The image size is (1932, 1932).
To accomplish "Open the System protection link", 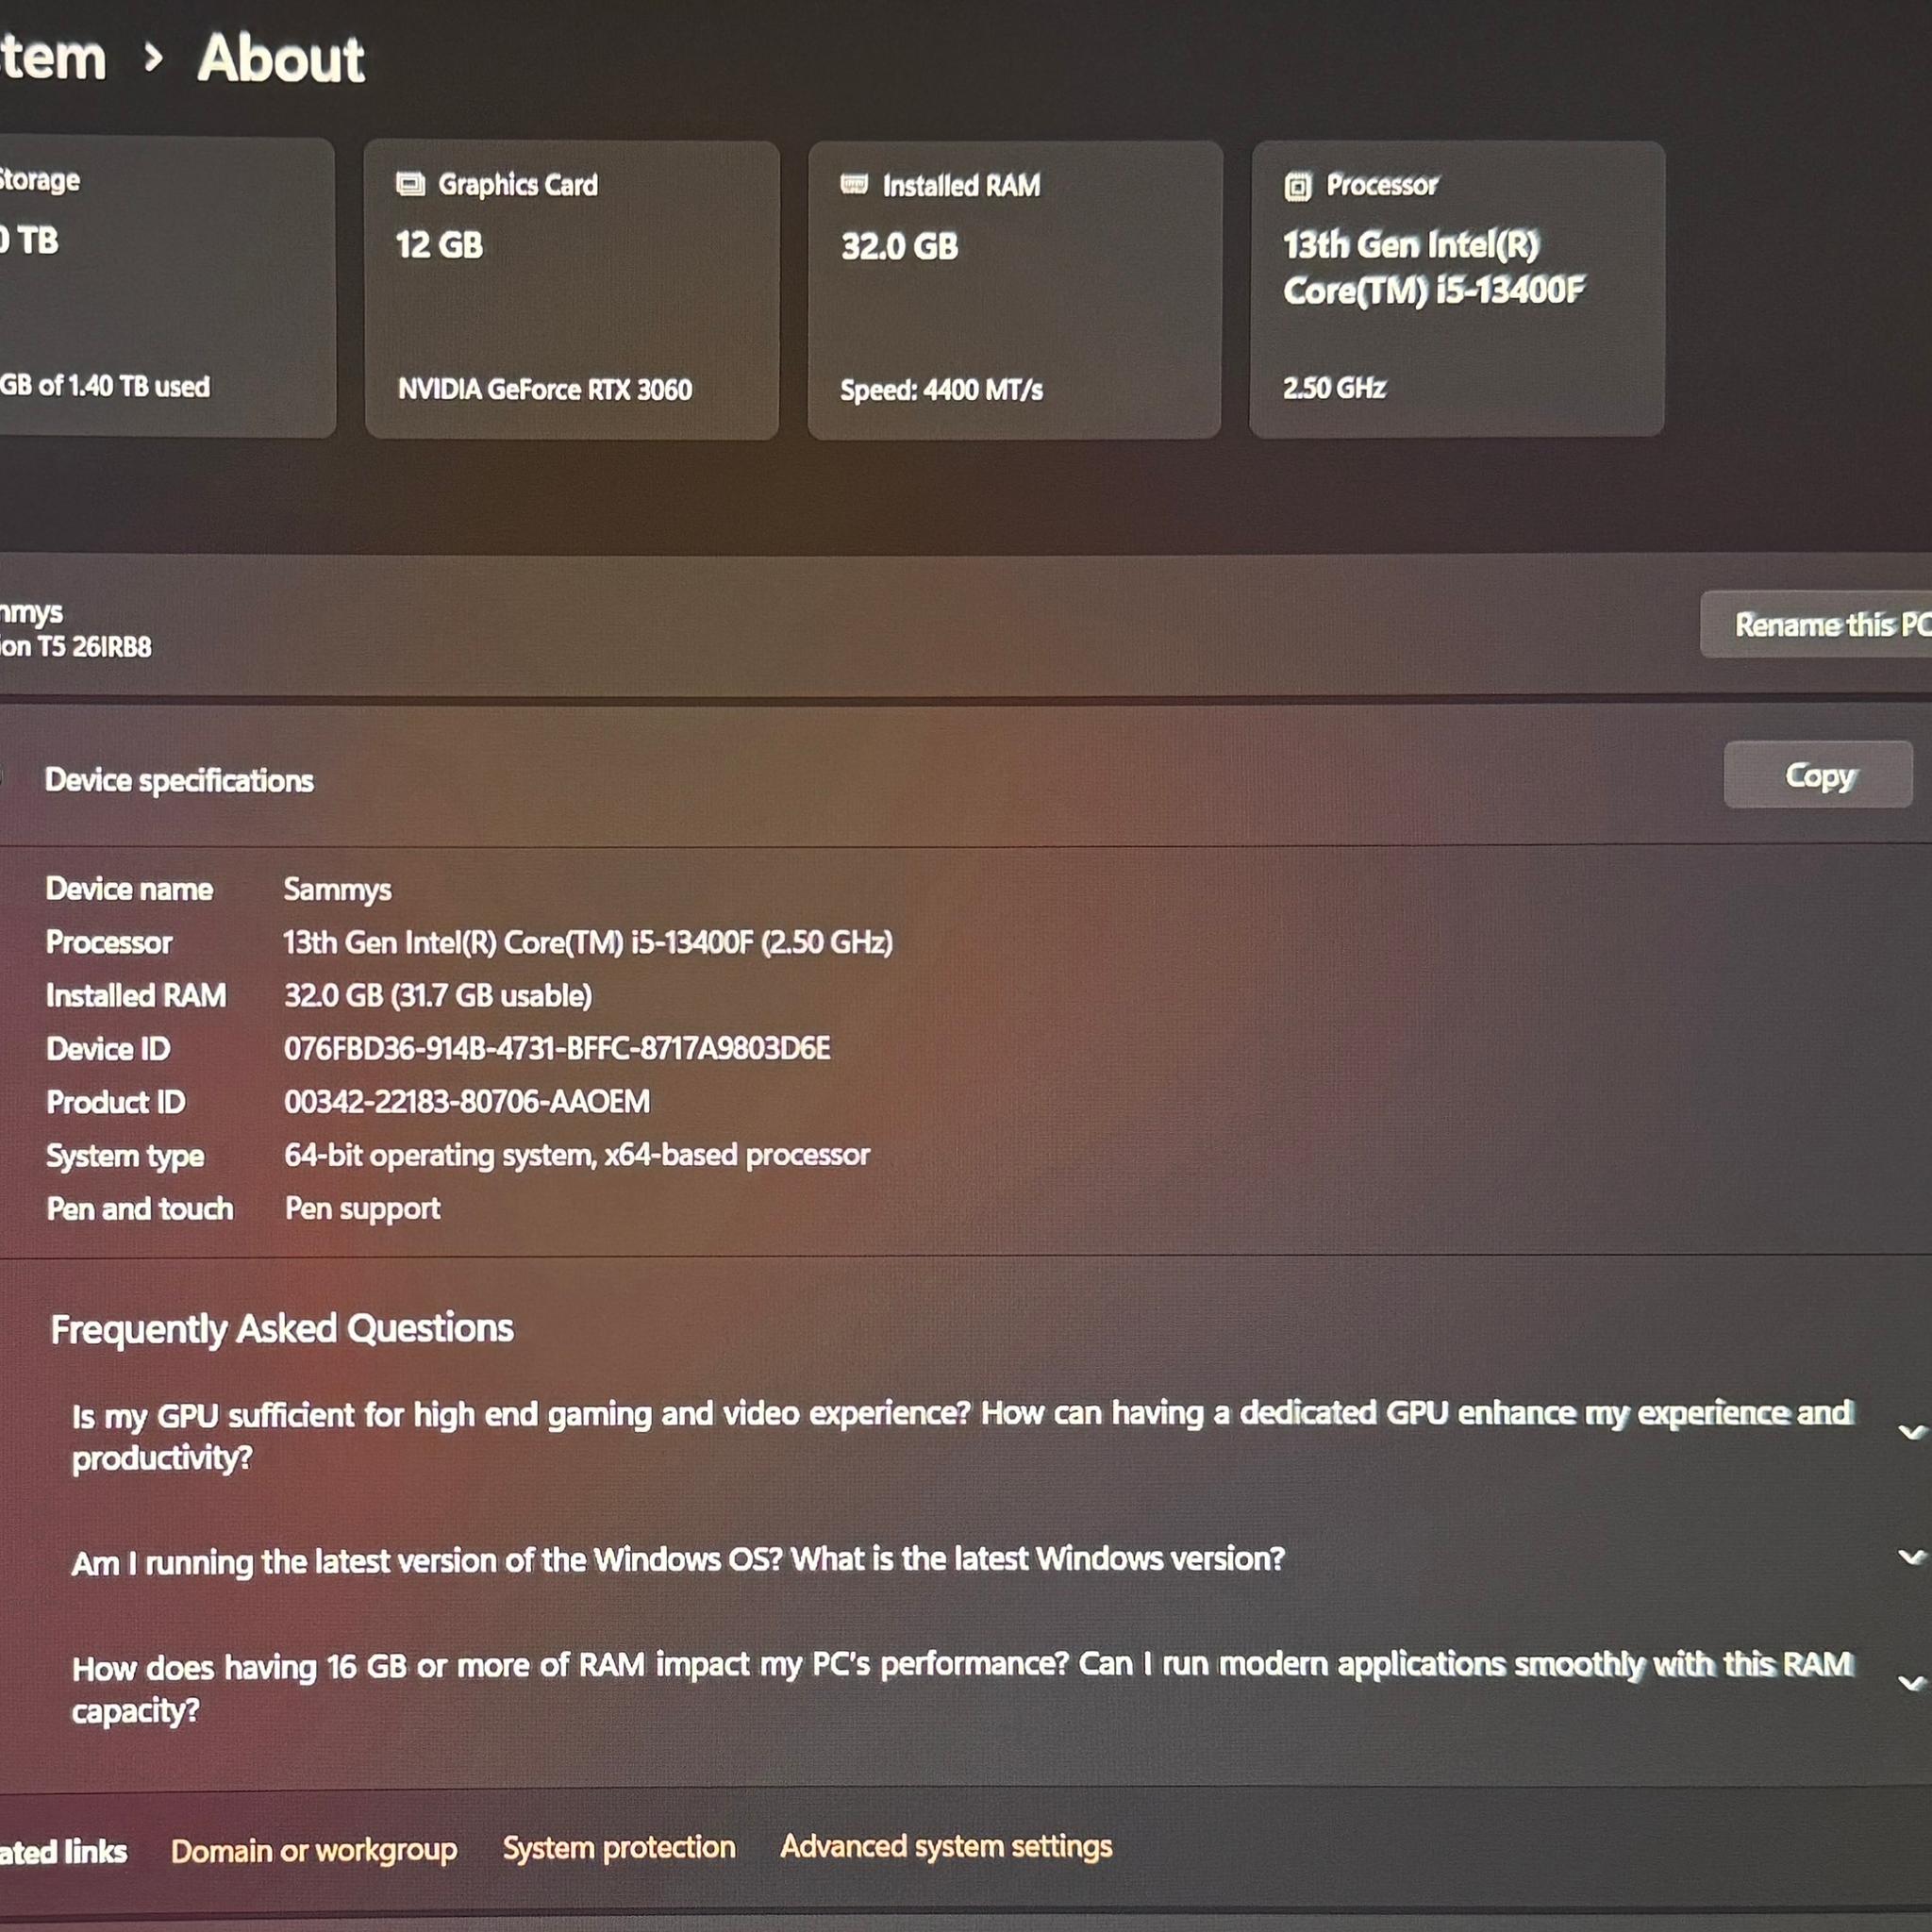I will (619, 1847).
